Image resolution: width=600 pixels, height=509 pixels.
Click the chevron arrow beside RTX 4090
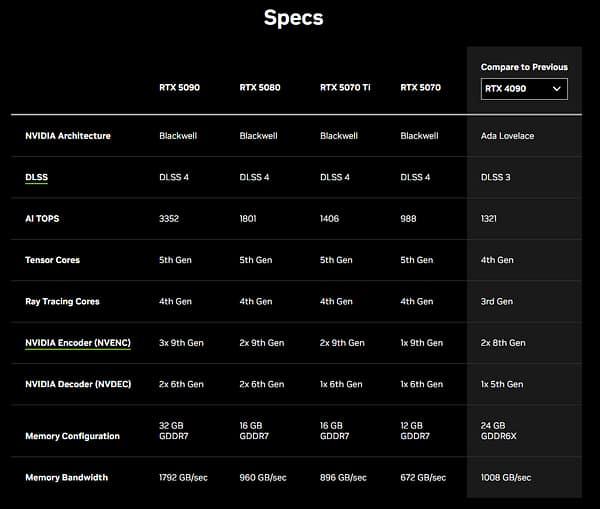557,89
